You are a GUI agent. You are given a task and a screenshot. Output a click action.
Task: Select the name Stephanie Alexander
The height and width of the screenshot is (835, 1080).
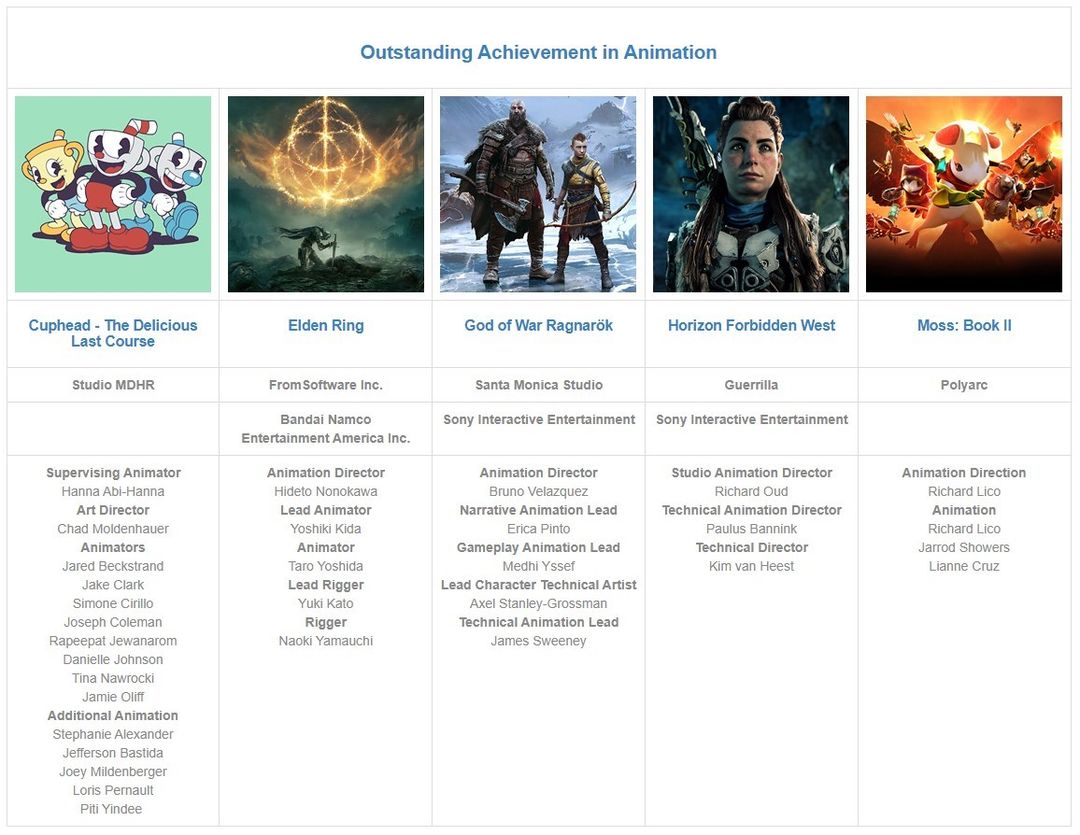pos(113,734)
